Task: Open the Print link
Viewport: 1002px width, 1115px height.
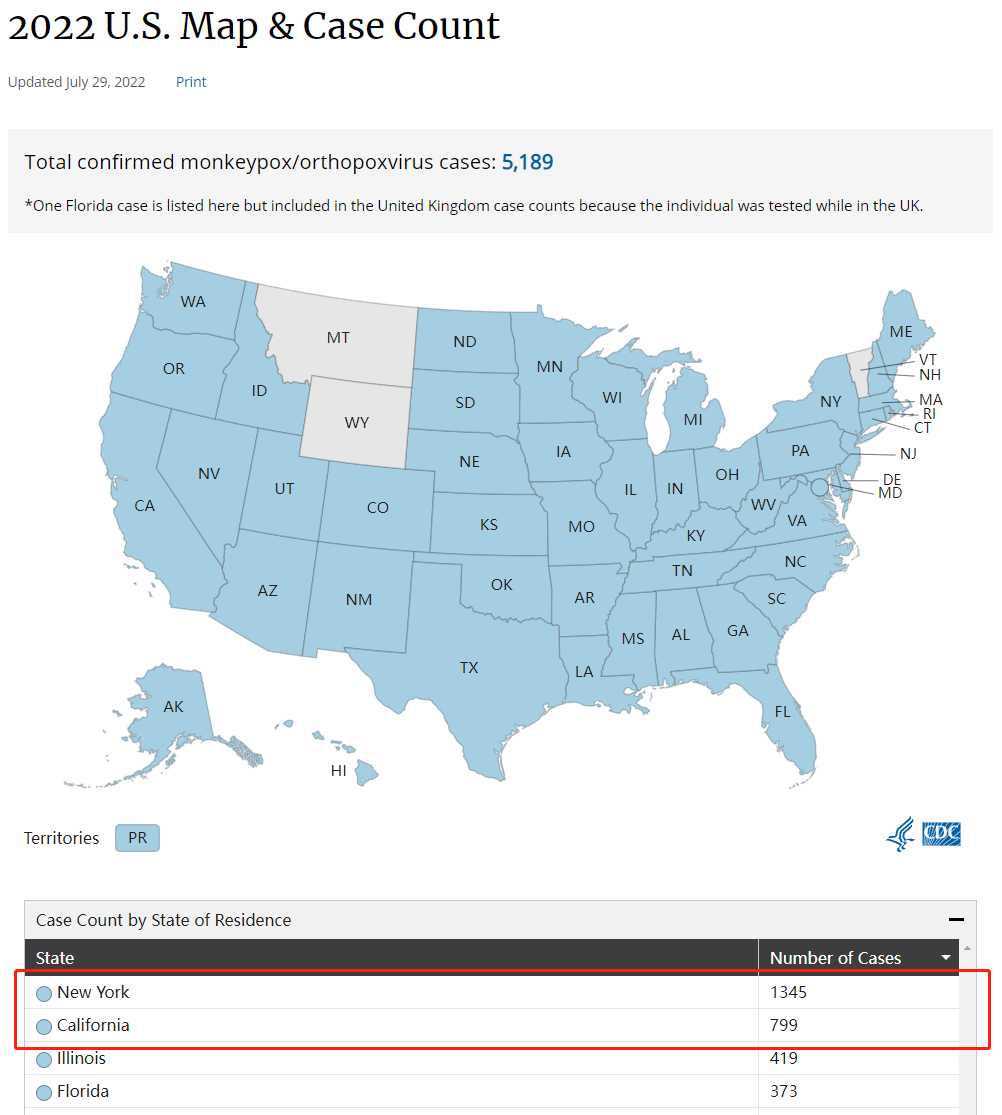Action: coord(191,82)
